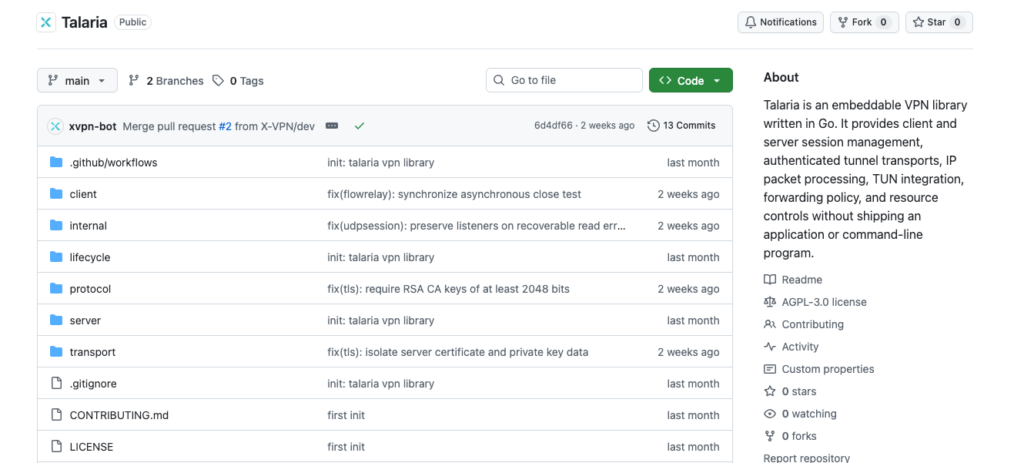Open the lifecycle folder
Viewport: 1024px width, 463px height.
click(89, 257)
